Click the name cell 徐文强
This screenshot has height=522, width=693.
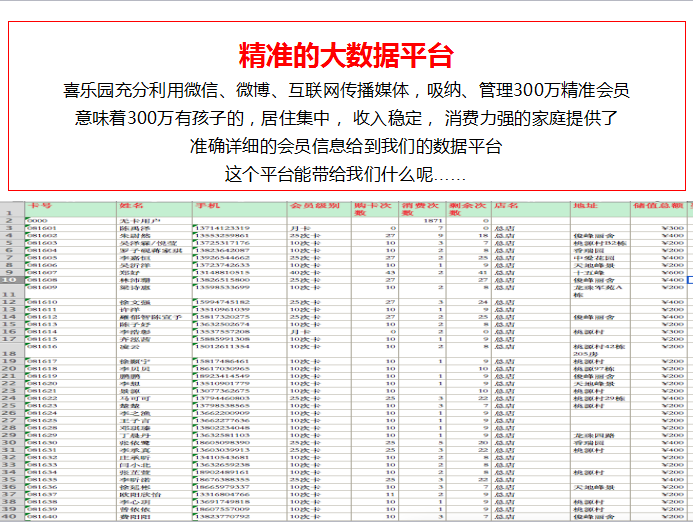pyautogui.click(x=155, y=302)
